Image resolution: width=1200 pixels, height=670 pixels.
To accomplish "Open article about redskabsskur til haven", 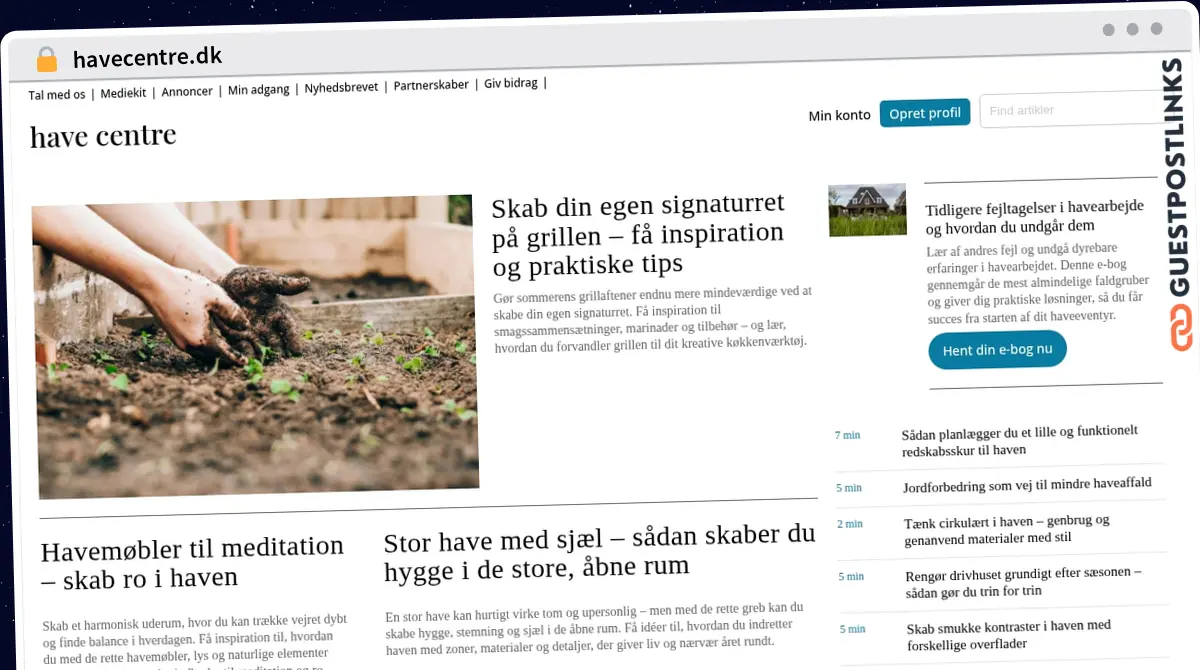I will point(1019,441).
